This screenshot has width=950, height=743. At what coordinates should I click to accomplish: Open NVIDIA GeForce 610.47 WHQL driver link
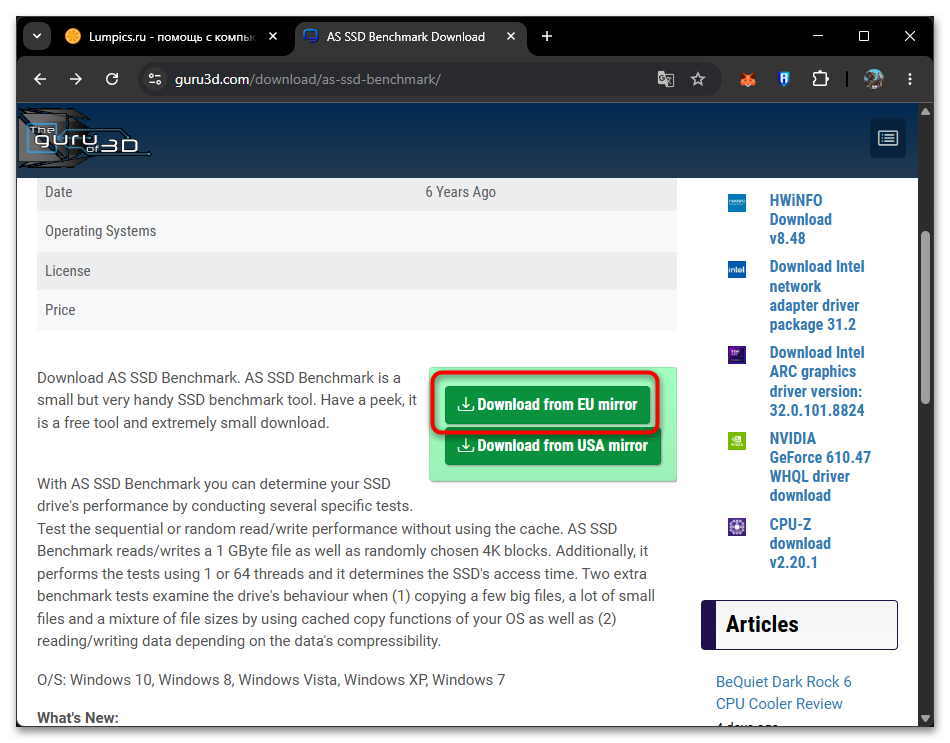tap(820, 467)
